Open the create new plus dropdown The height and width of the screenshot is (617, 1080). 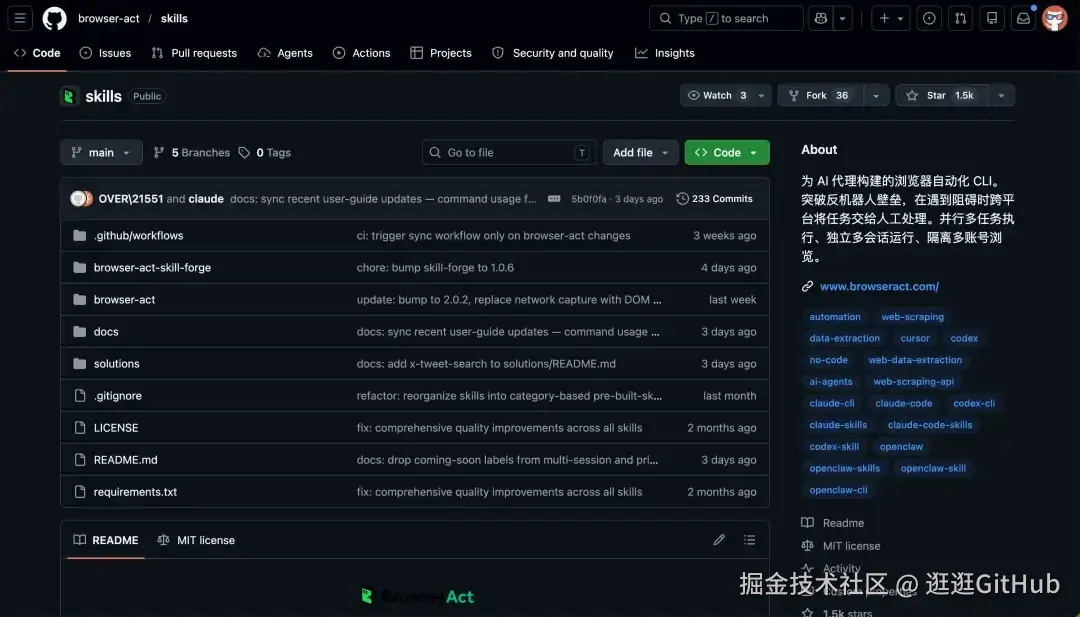coord(891,19)
